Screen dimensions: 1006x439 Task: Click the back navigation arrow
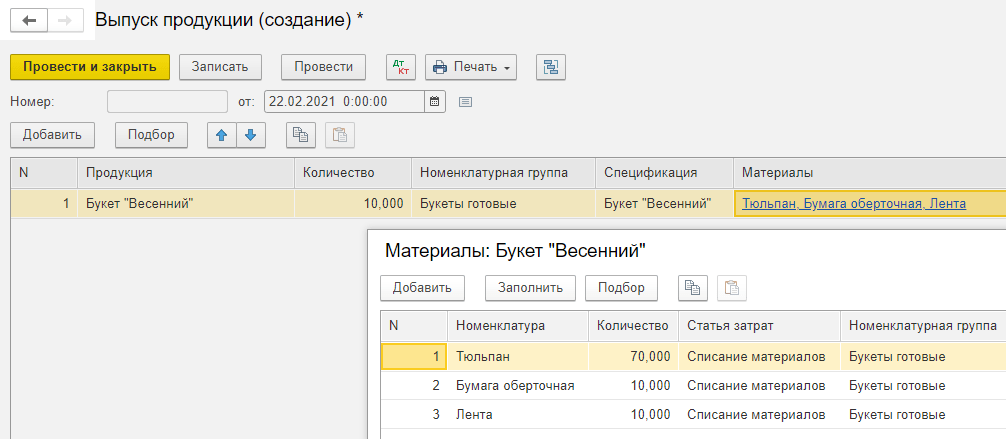(x=28, y=20)
